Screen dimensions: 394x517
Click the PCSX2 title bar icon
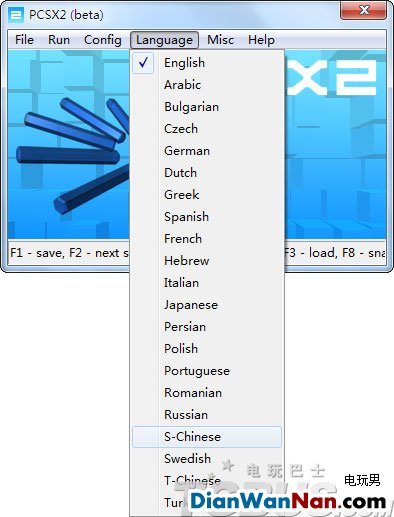coord(16,15)
